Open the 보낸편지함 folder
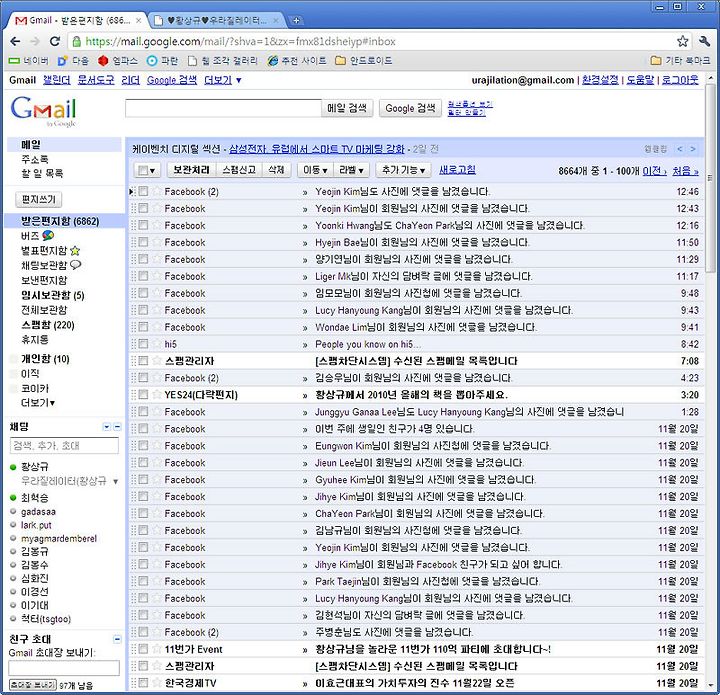Screen dimensions: 720x695 (44, 280)
